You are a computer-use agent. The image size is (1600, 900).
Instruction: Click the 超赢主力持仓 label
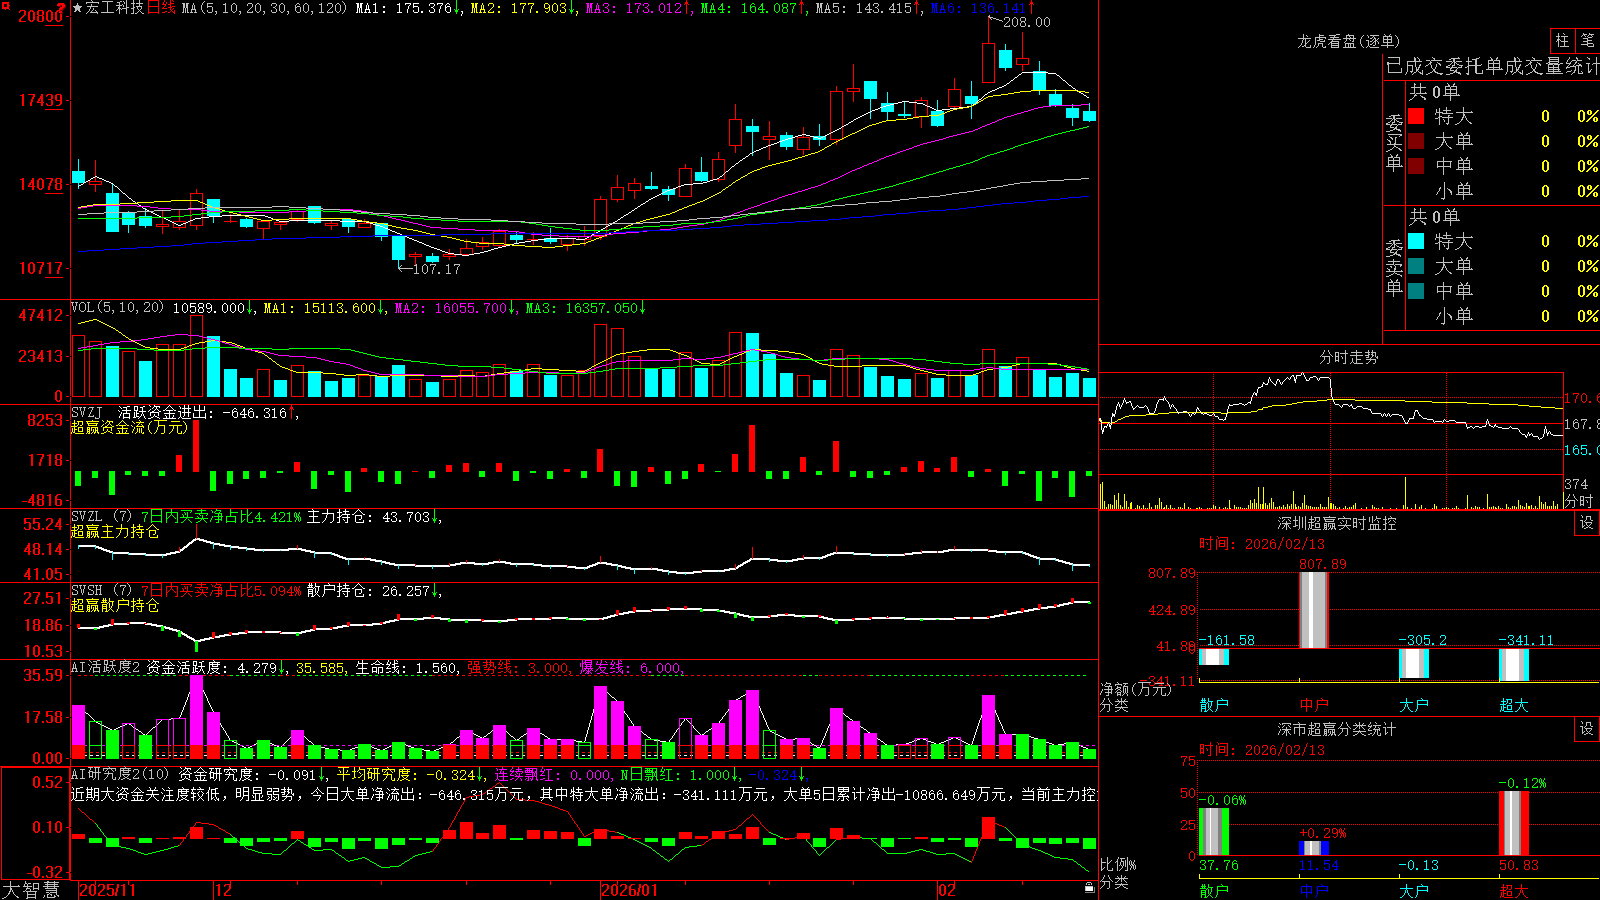(115, 532)
